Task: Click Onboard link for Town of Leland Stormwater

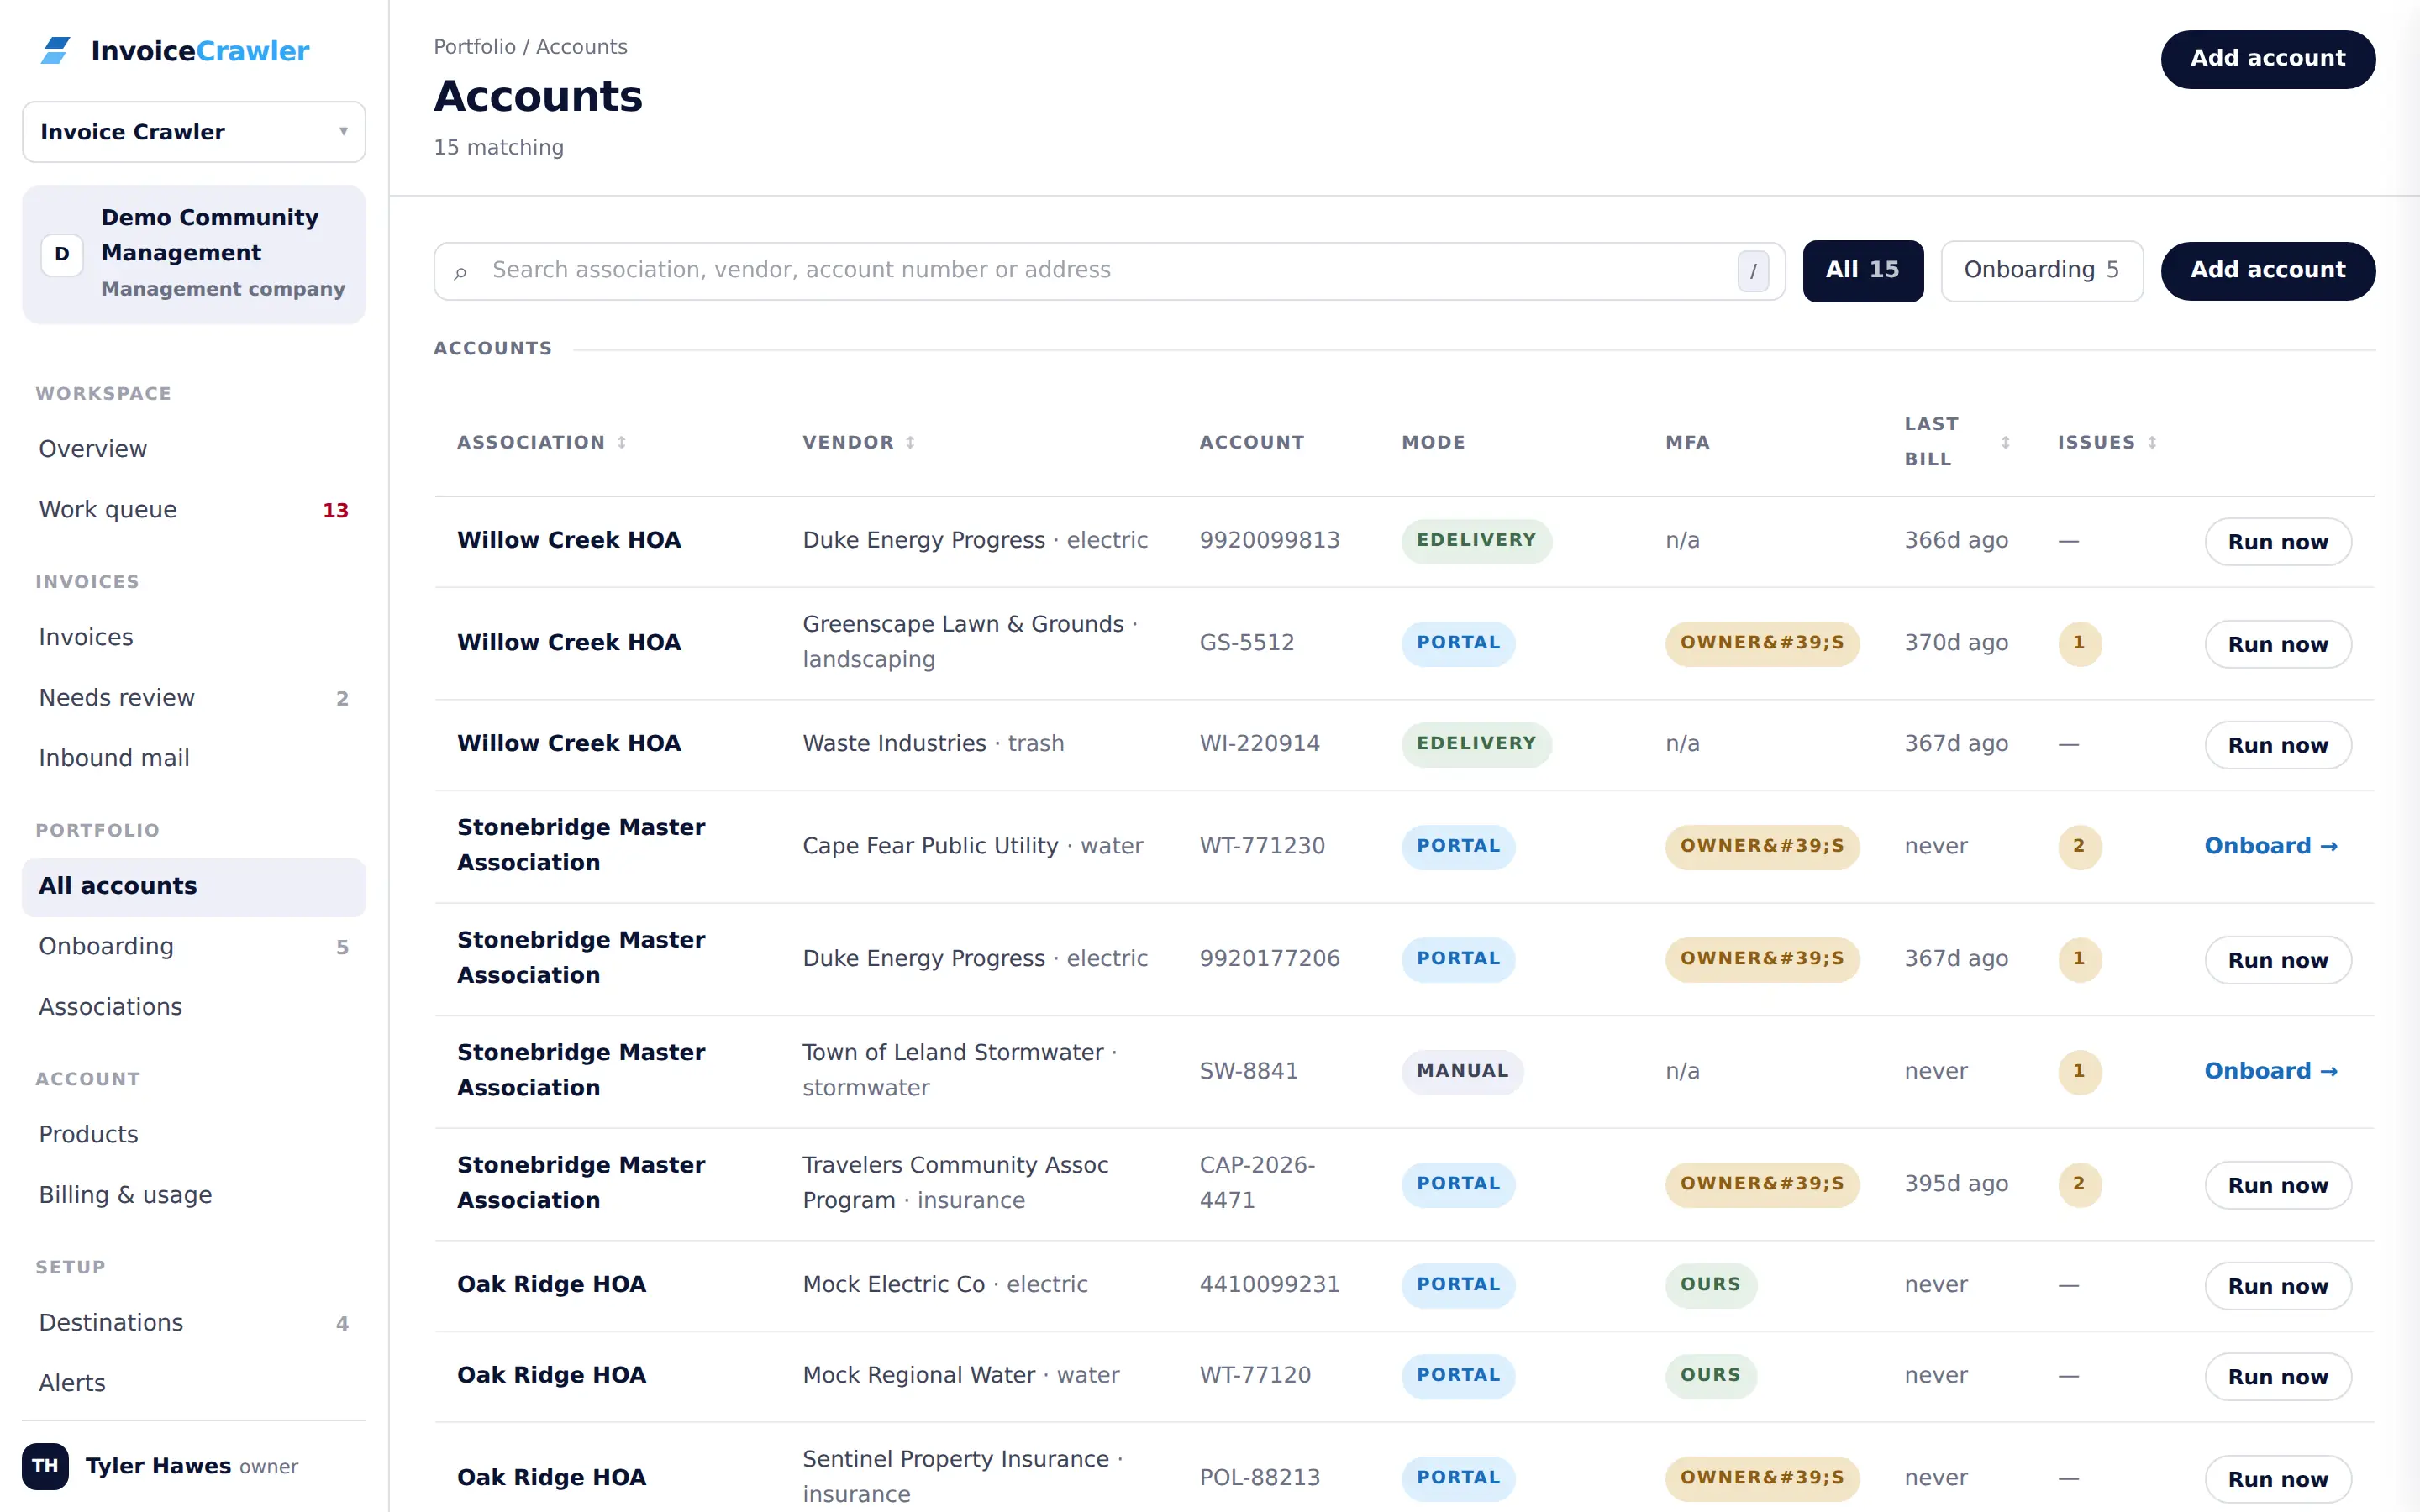Action: (x=2270, y=1071)
